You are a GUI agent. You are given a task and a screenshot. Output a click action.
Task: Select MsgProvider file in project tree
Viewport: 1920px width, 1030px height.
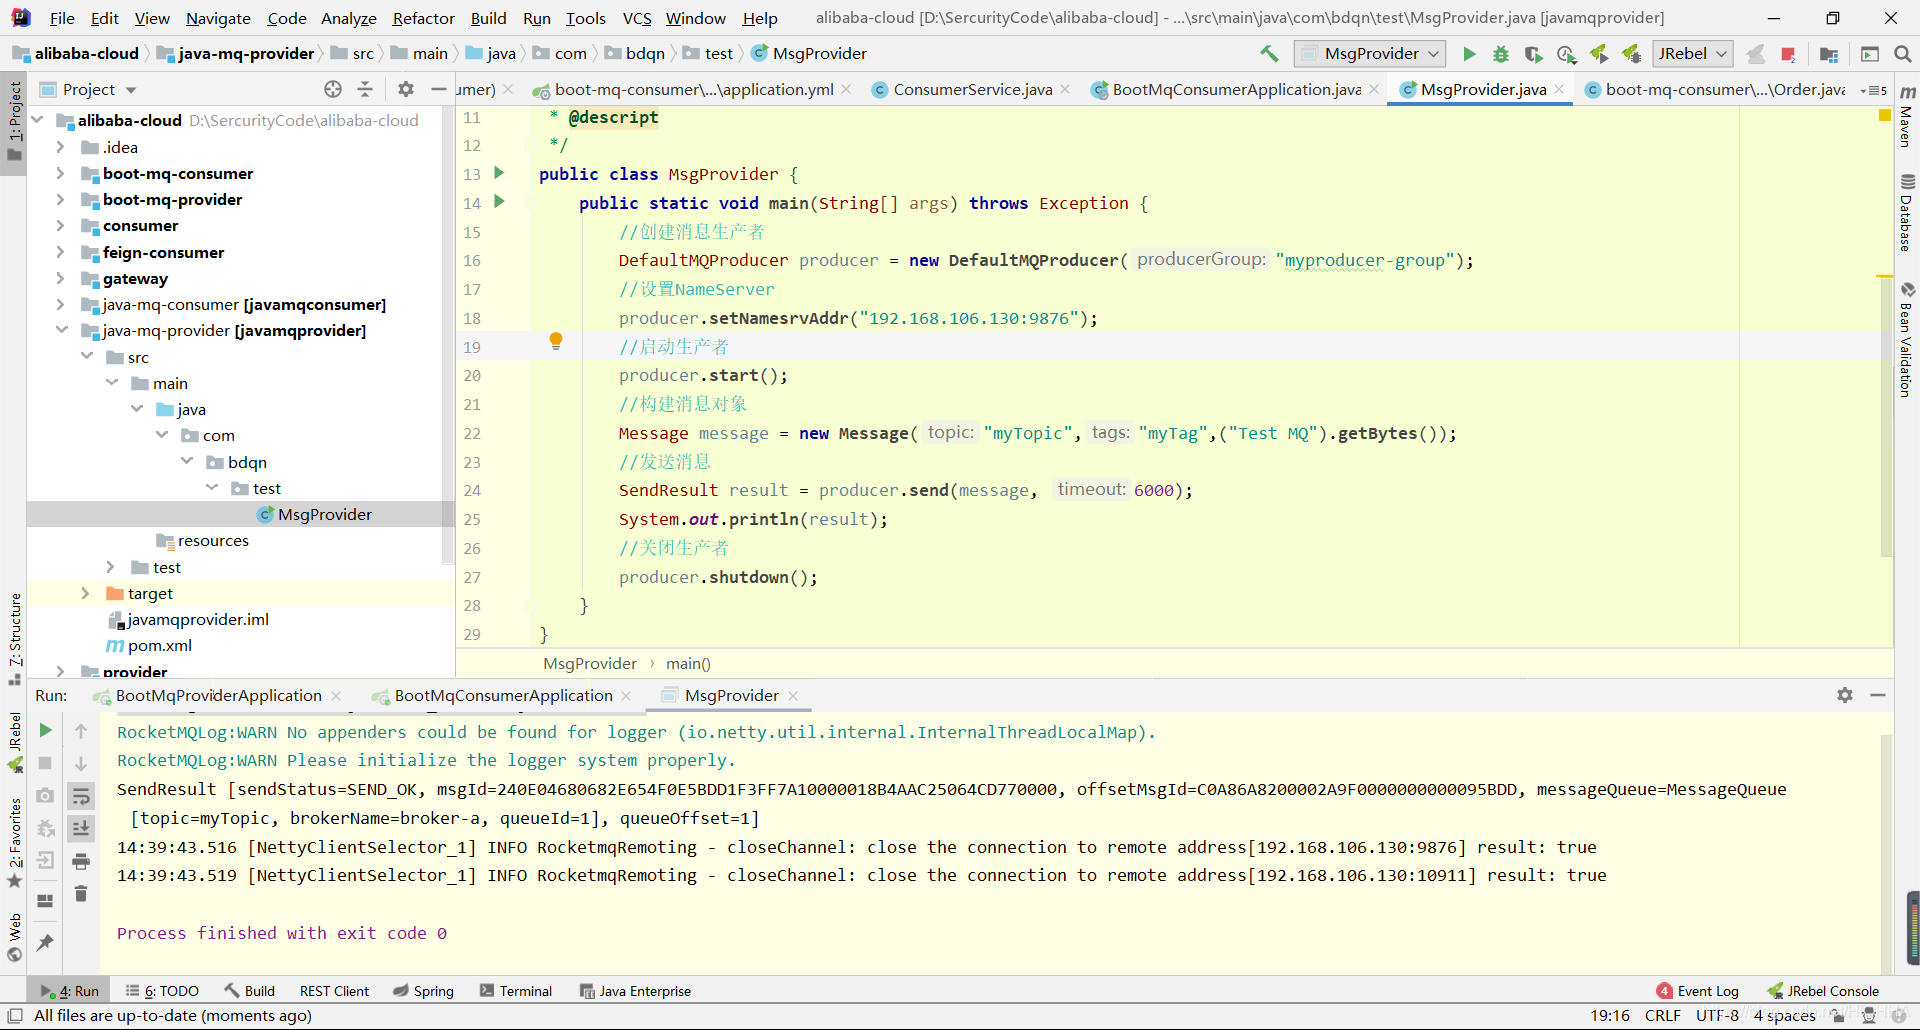tap(324, 514)
